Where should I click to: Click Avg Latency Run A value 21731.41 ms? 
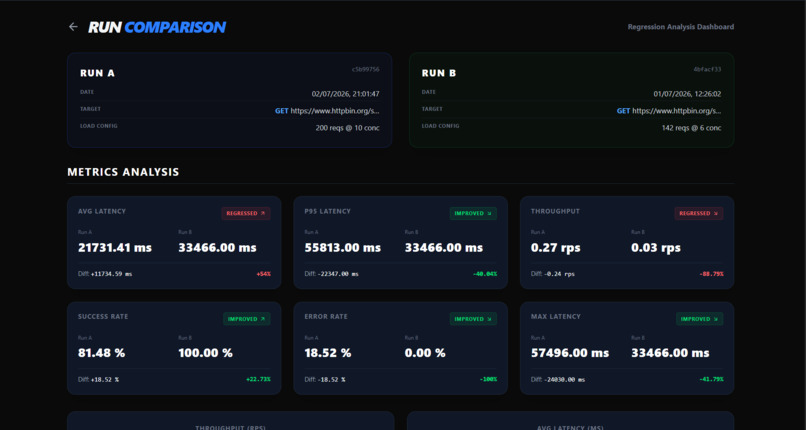tap(115, 248)
